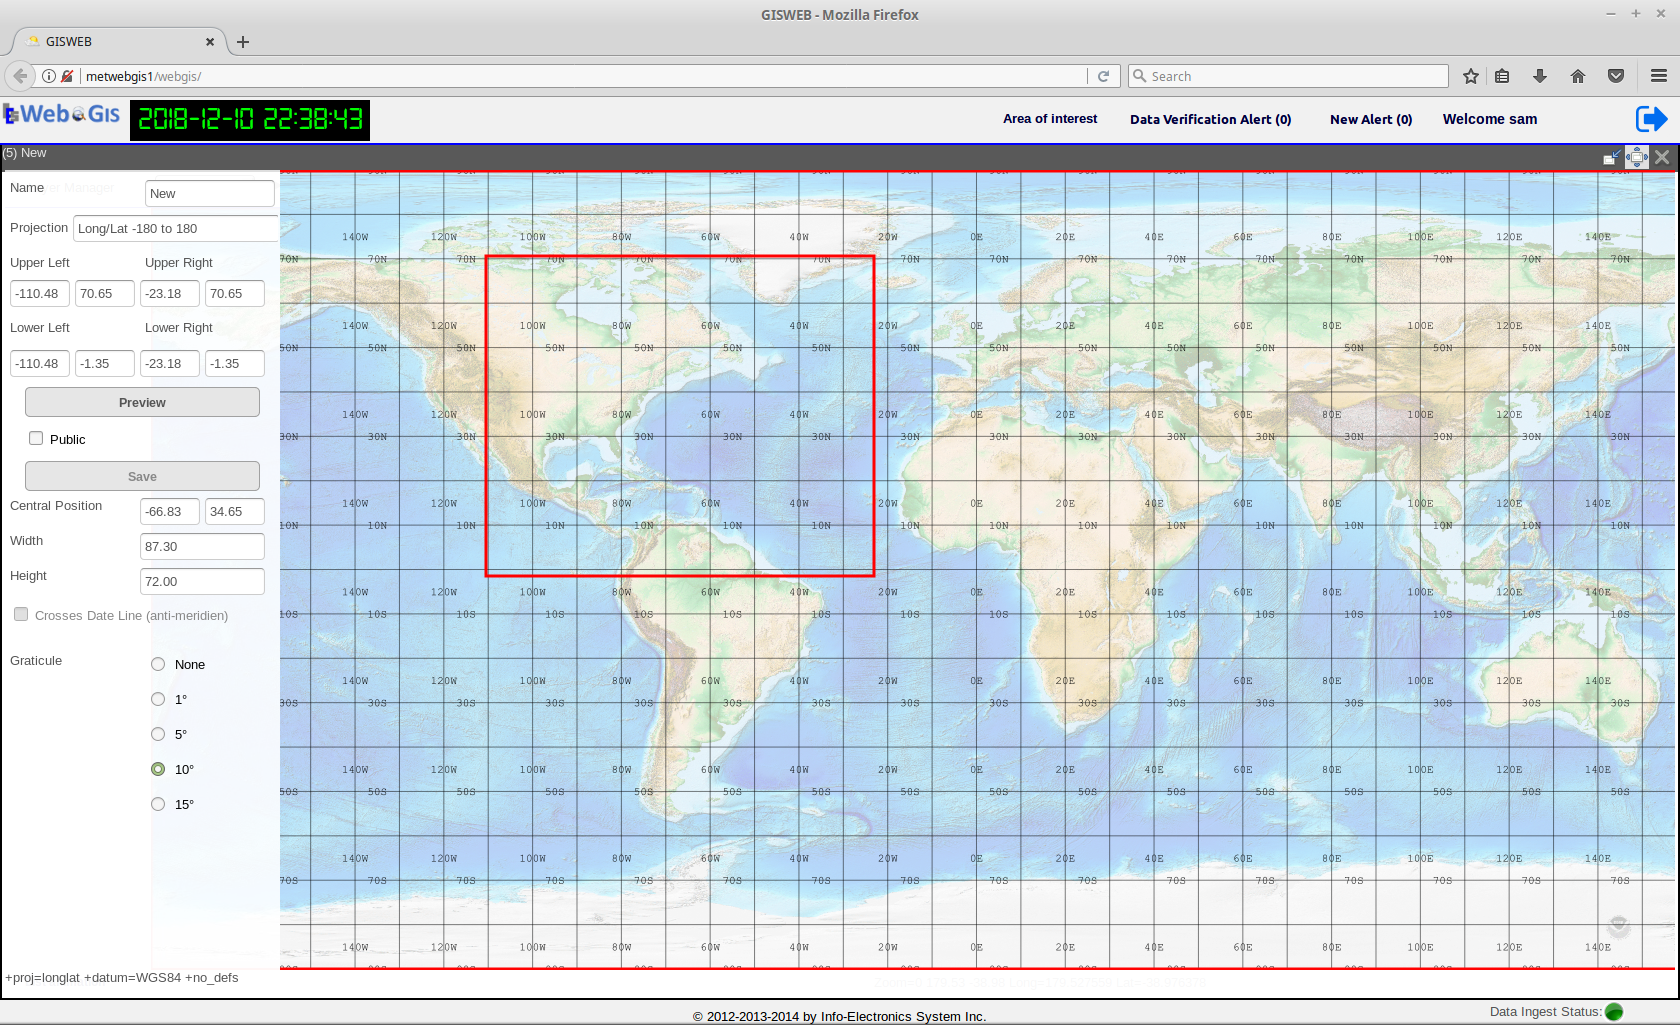Click the insecure connection lock icon
The width and height of the screenshot is (1680, 1025).
click(x=67, y=76)
